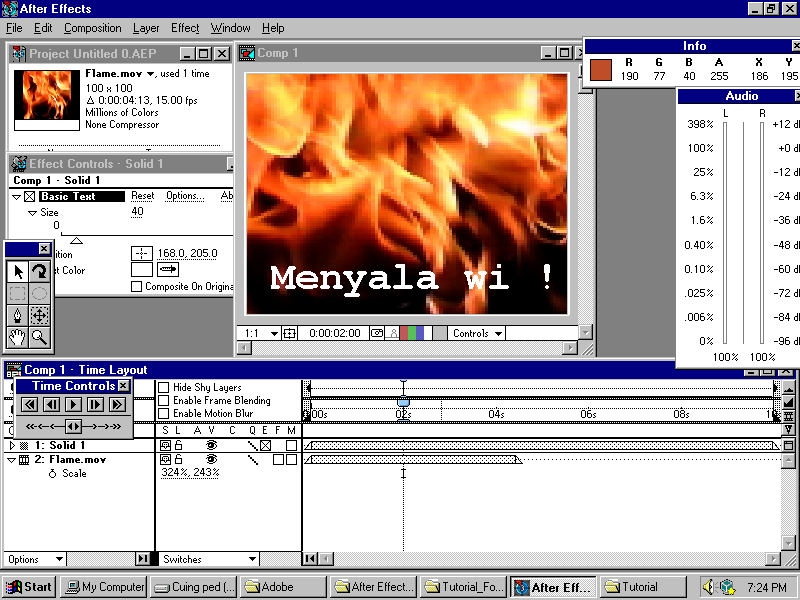The image size is (800, 600).
Task: Hide the Flame.mov layer video eye
Action: pyautogui.click(x=211, y=459)
